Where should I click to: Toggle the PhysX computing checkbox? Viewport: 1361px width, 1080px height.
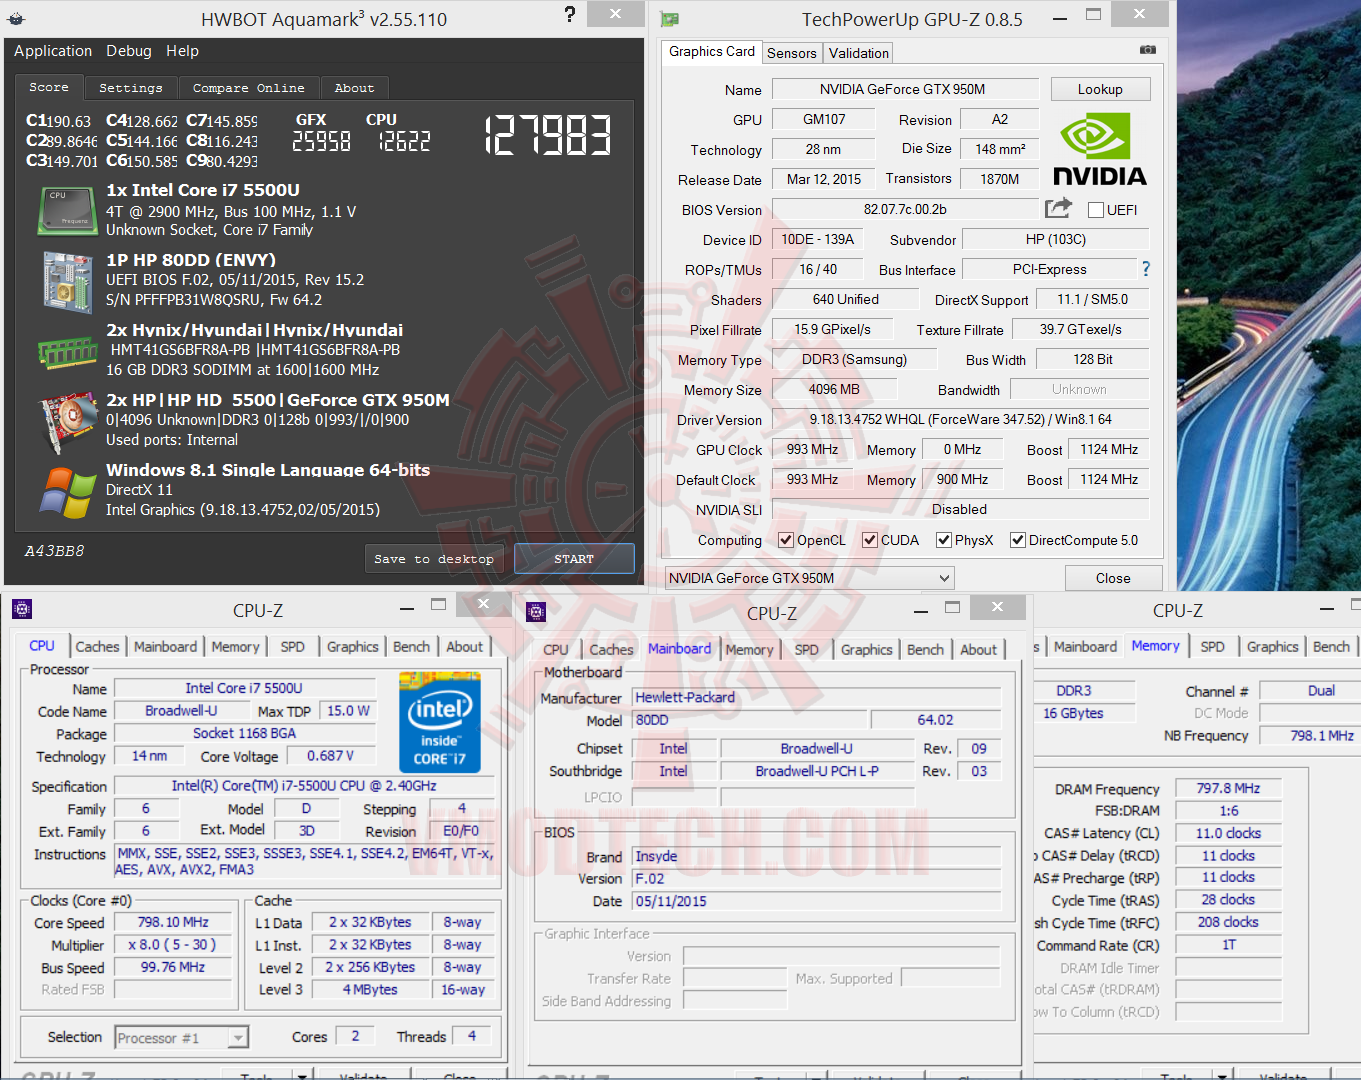pos(944,540)
